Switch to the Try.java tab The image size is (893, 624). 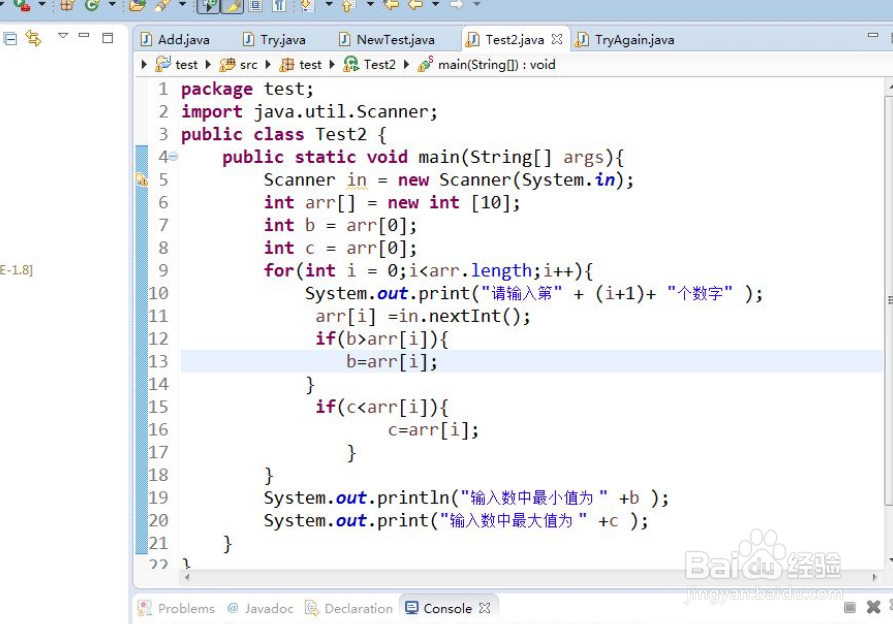tap(275, 39)
